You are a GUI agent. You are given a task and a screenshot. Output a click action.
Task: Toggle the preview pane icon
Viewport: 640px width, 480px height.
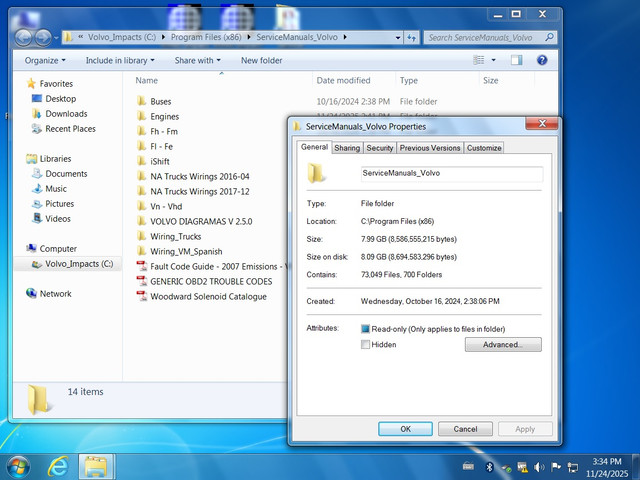click(516, 60)
